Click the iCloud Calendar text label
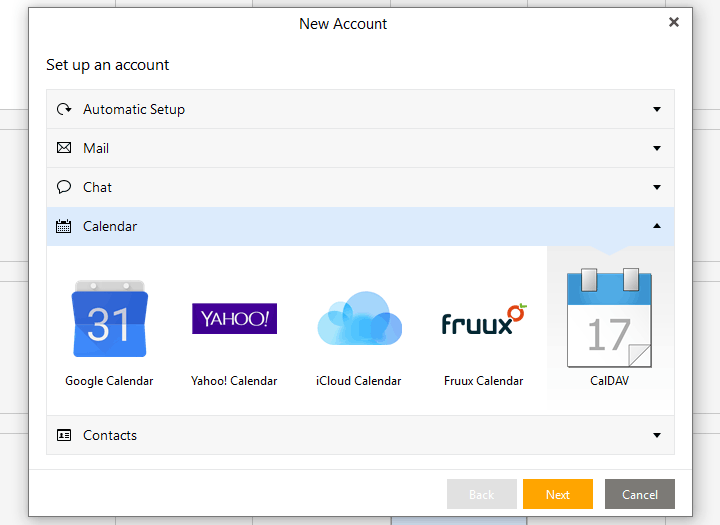 (359, 381)
